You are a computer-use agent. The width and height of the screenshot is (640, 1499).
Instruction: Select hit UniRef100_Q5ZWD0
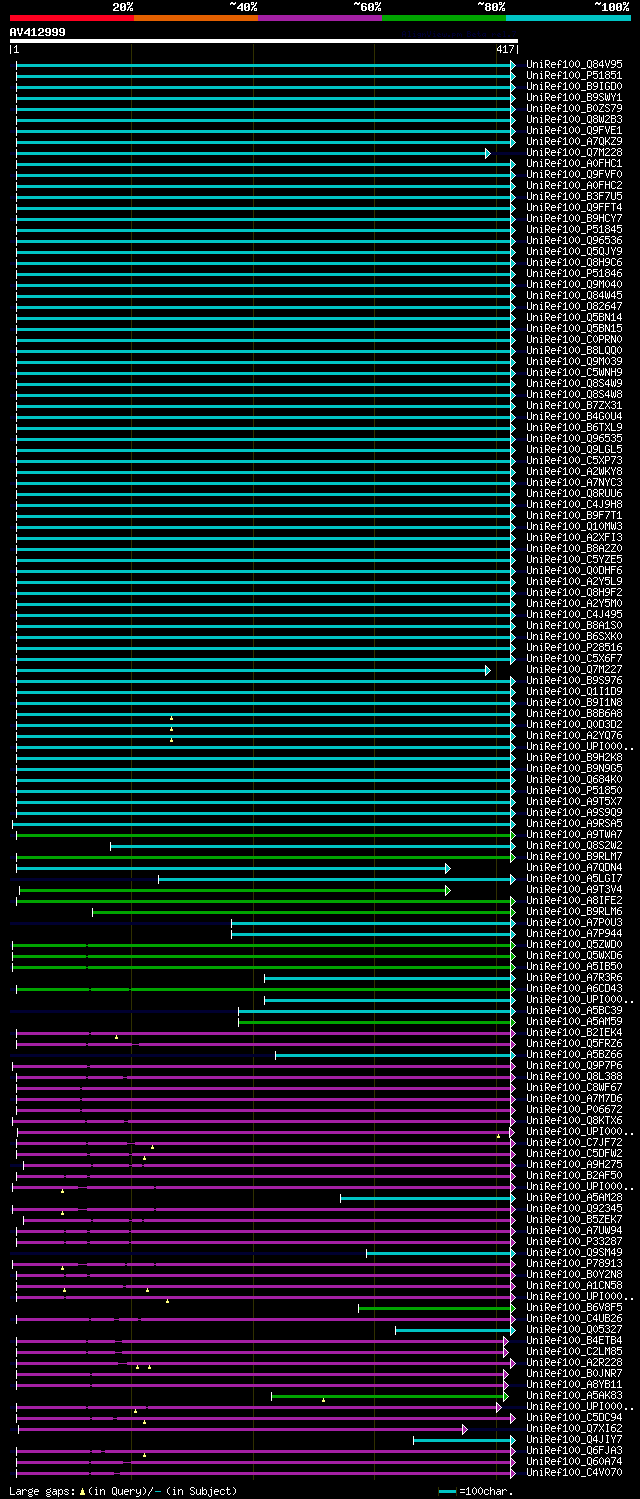click(573, 944)
